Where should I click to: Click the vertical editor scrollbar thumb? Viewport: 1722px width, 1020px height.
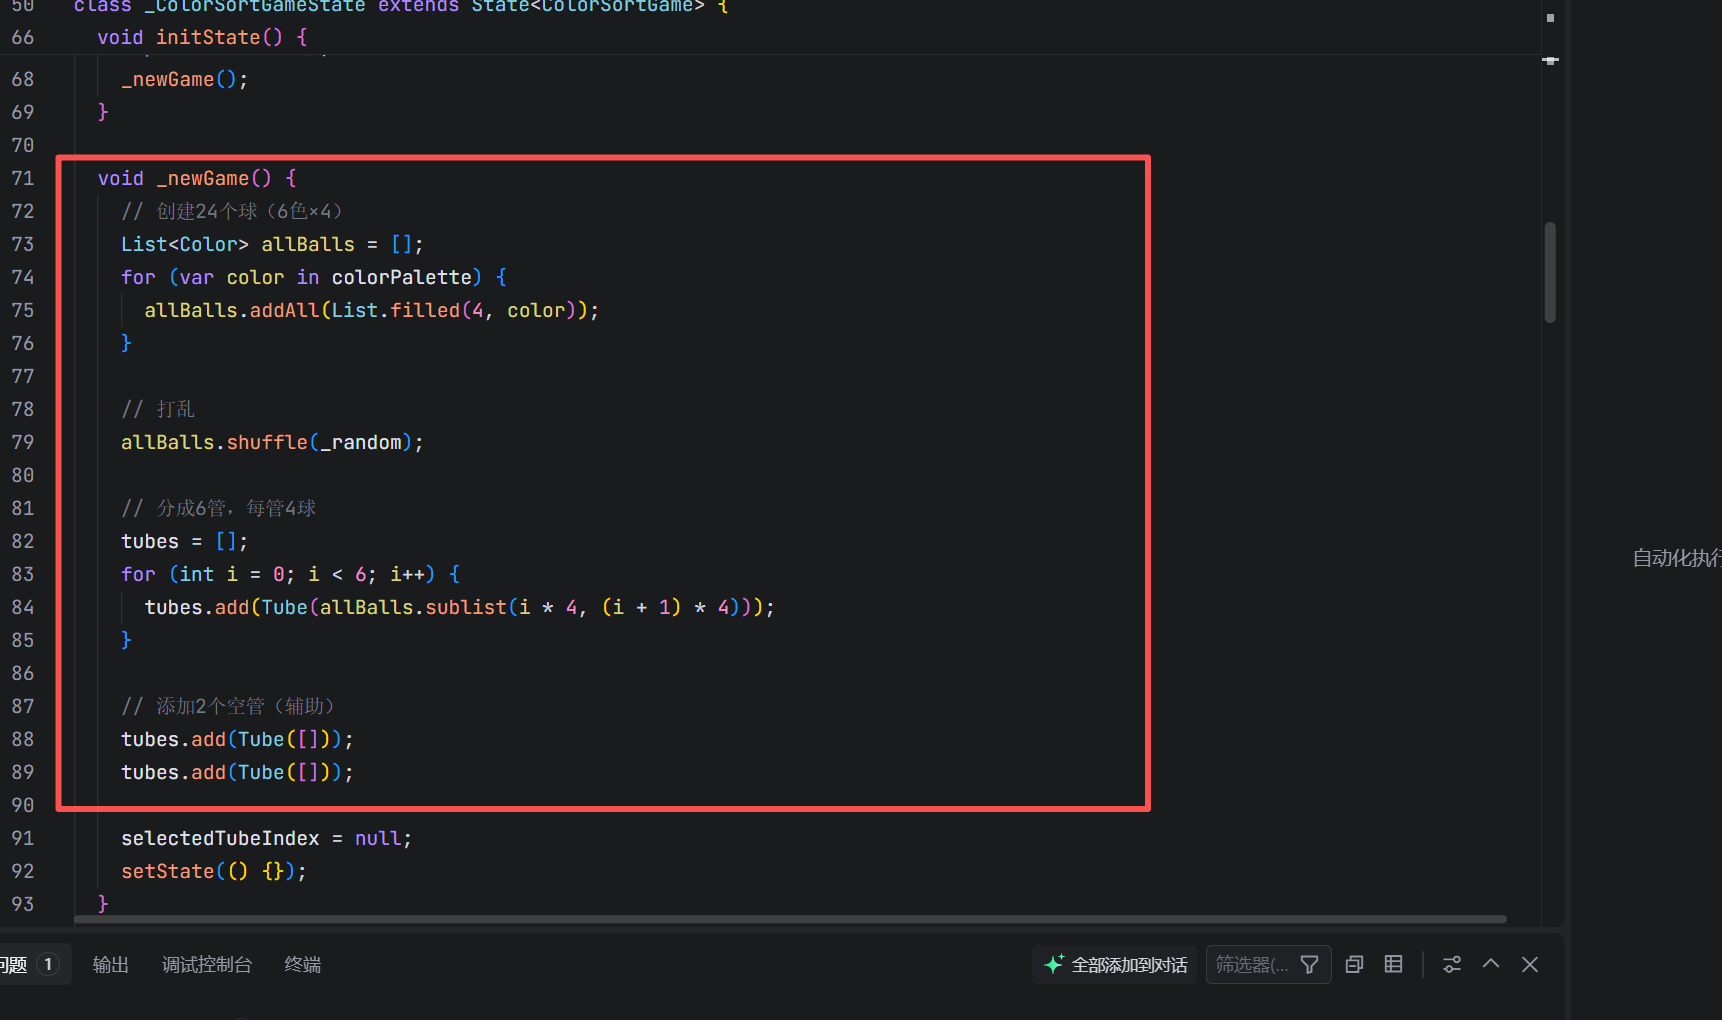(1550, 272)
